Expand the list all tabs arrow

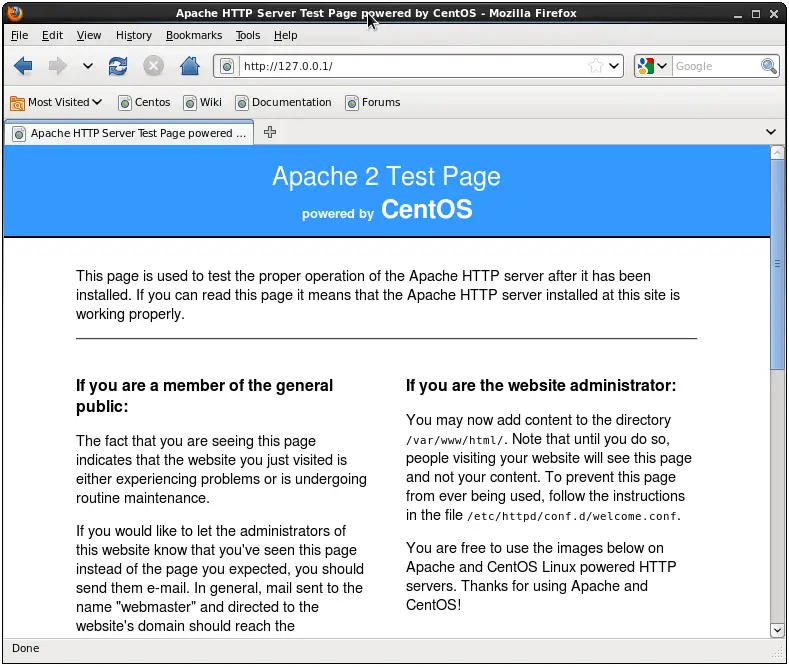771,132
